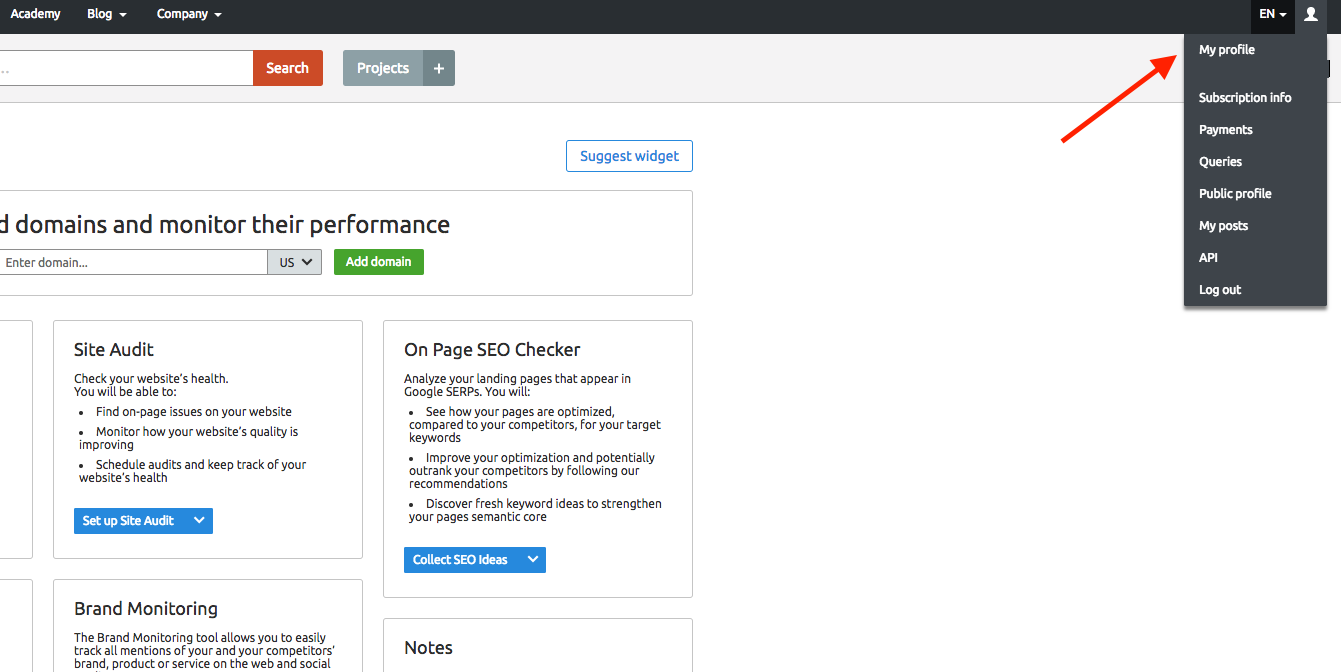Open the user account profile icon
Image resolution: width=1341 pixels, height=672 pixels.
[1310, 14]
